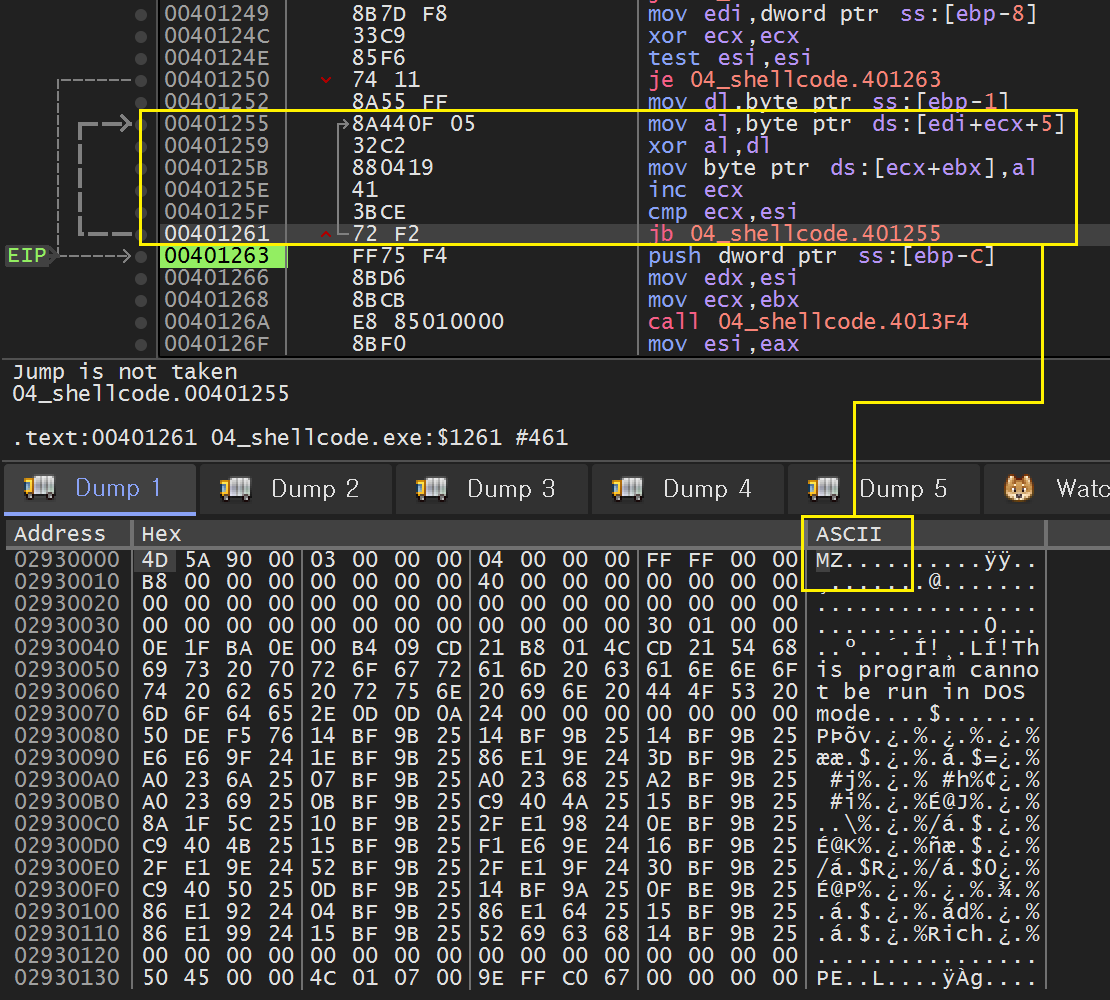1110x1000 pixels.
Task: Click the 'mov esi,eax' instruction
Action: (723, 344)
